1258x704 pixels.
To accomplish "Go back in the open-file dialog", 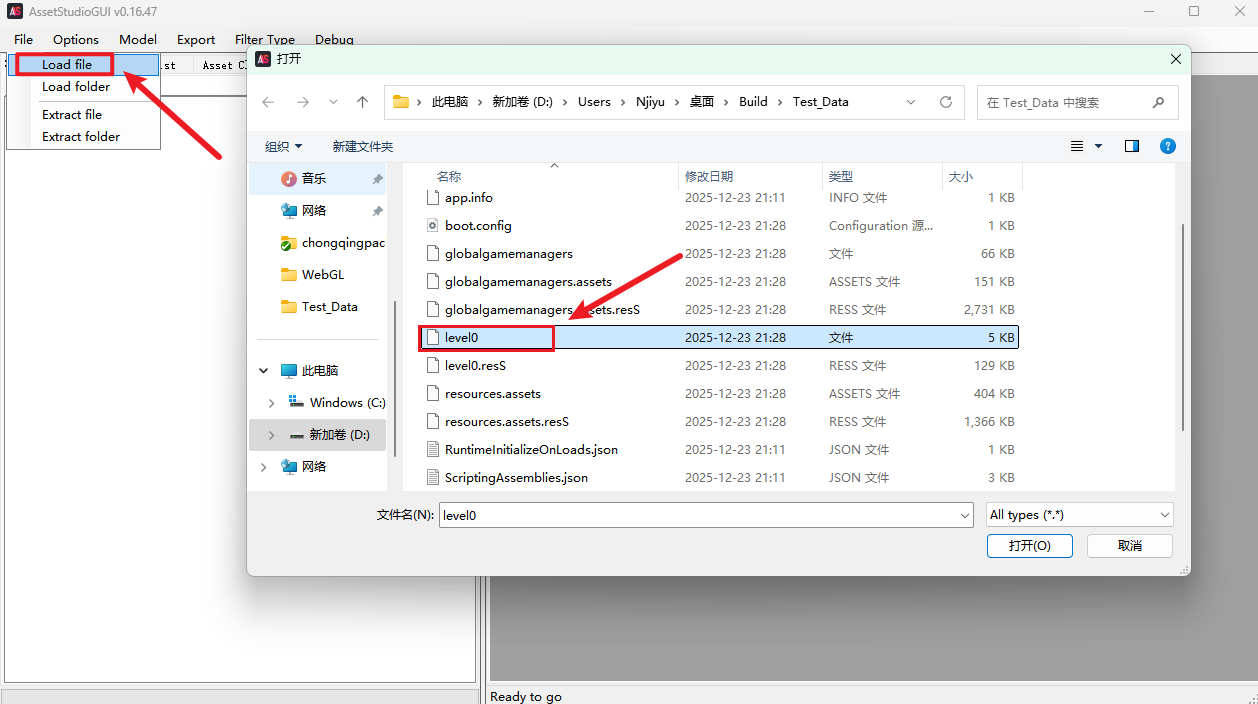I will [268, 102].
